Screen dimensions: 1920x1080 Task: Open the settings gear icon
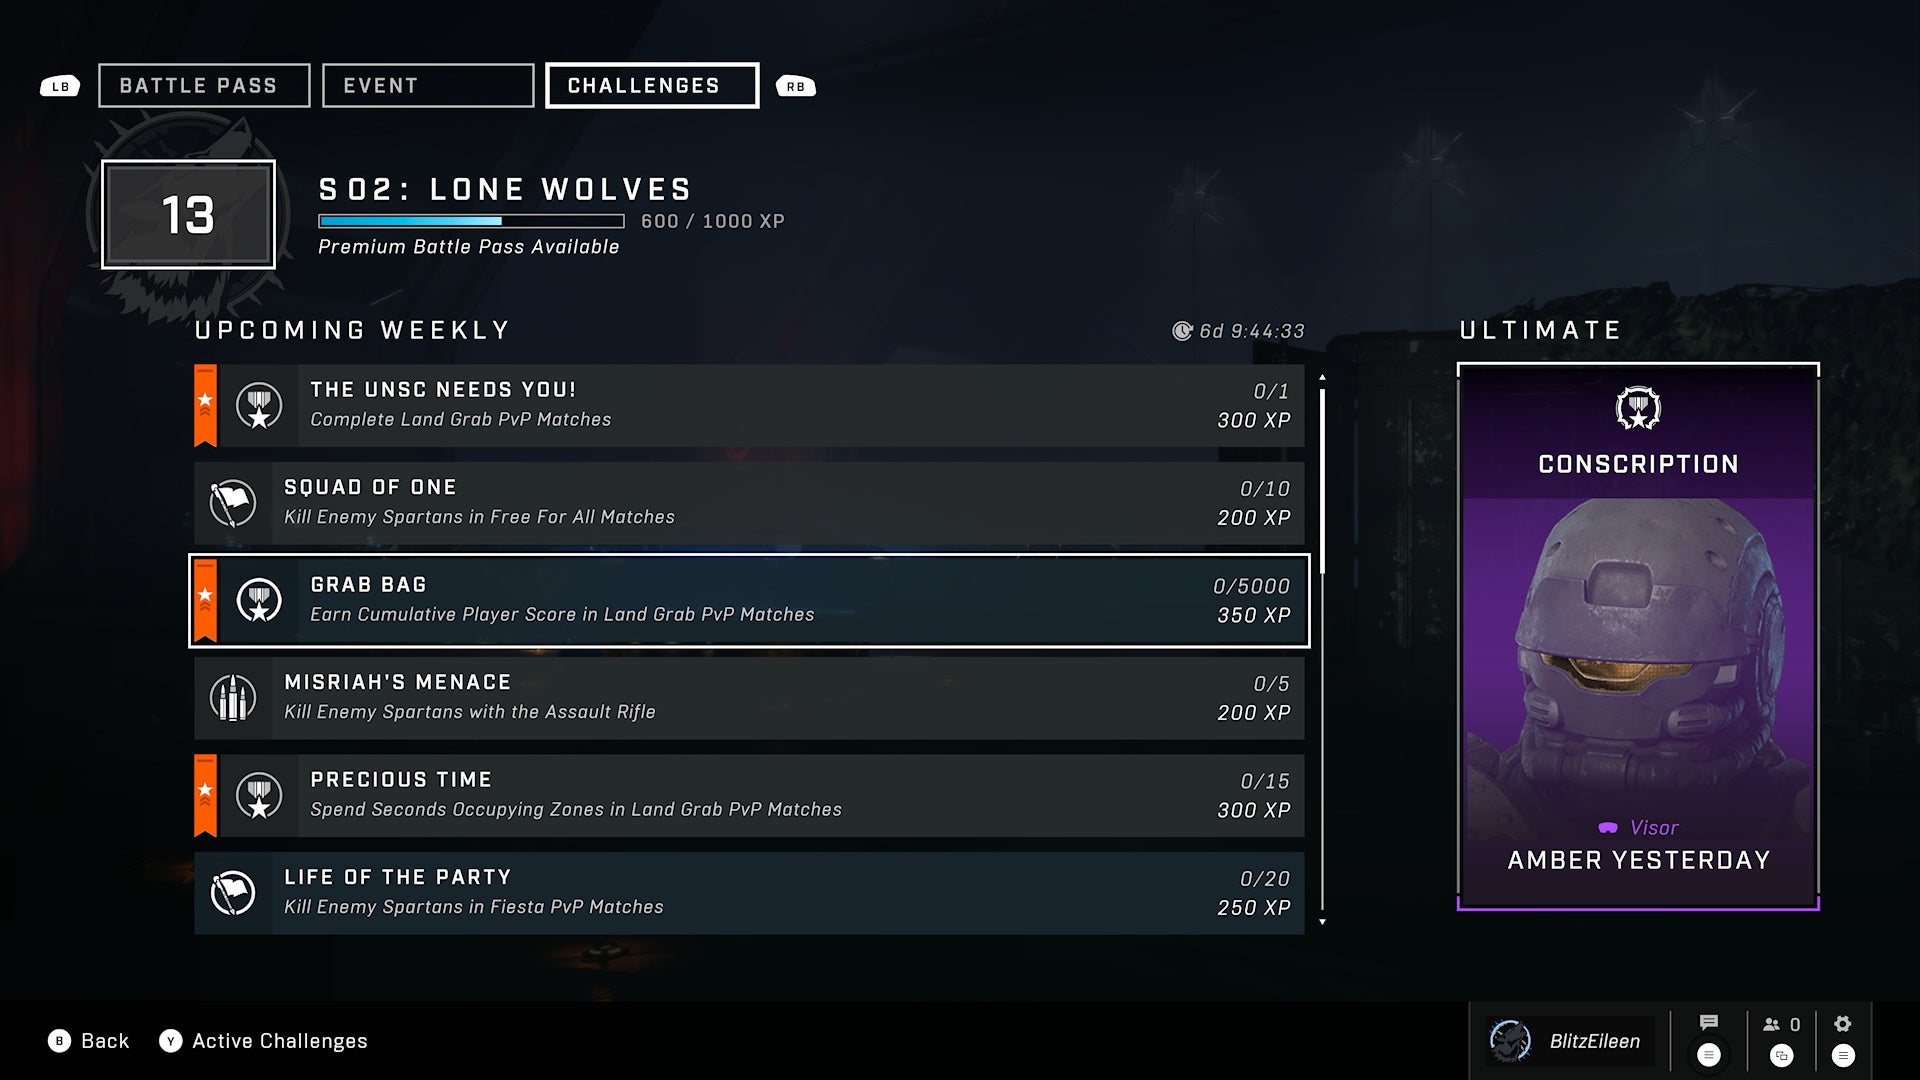point(1843,1023)
